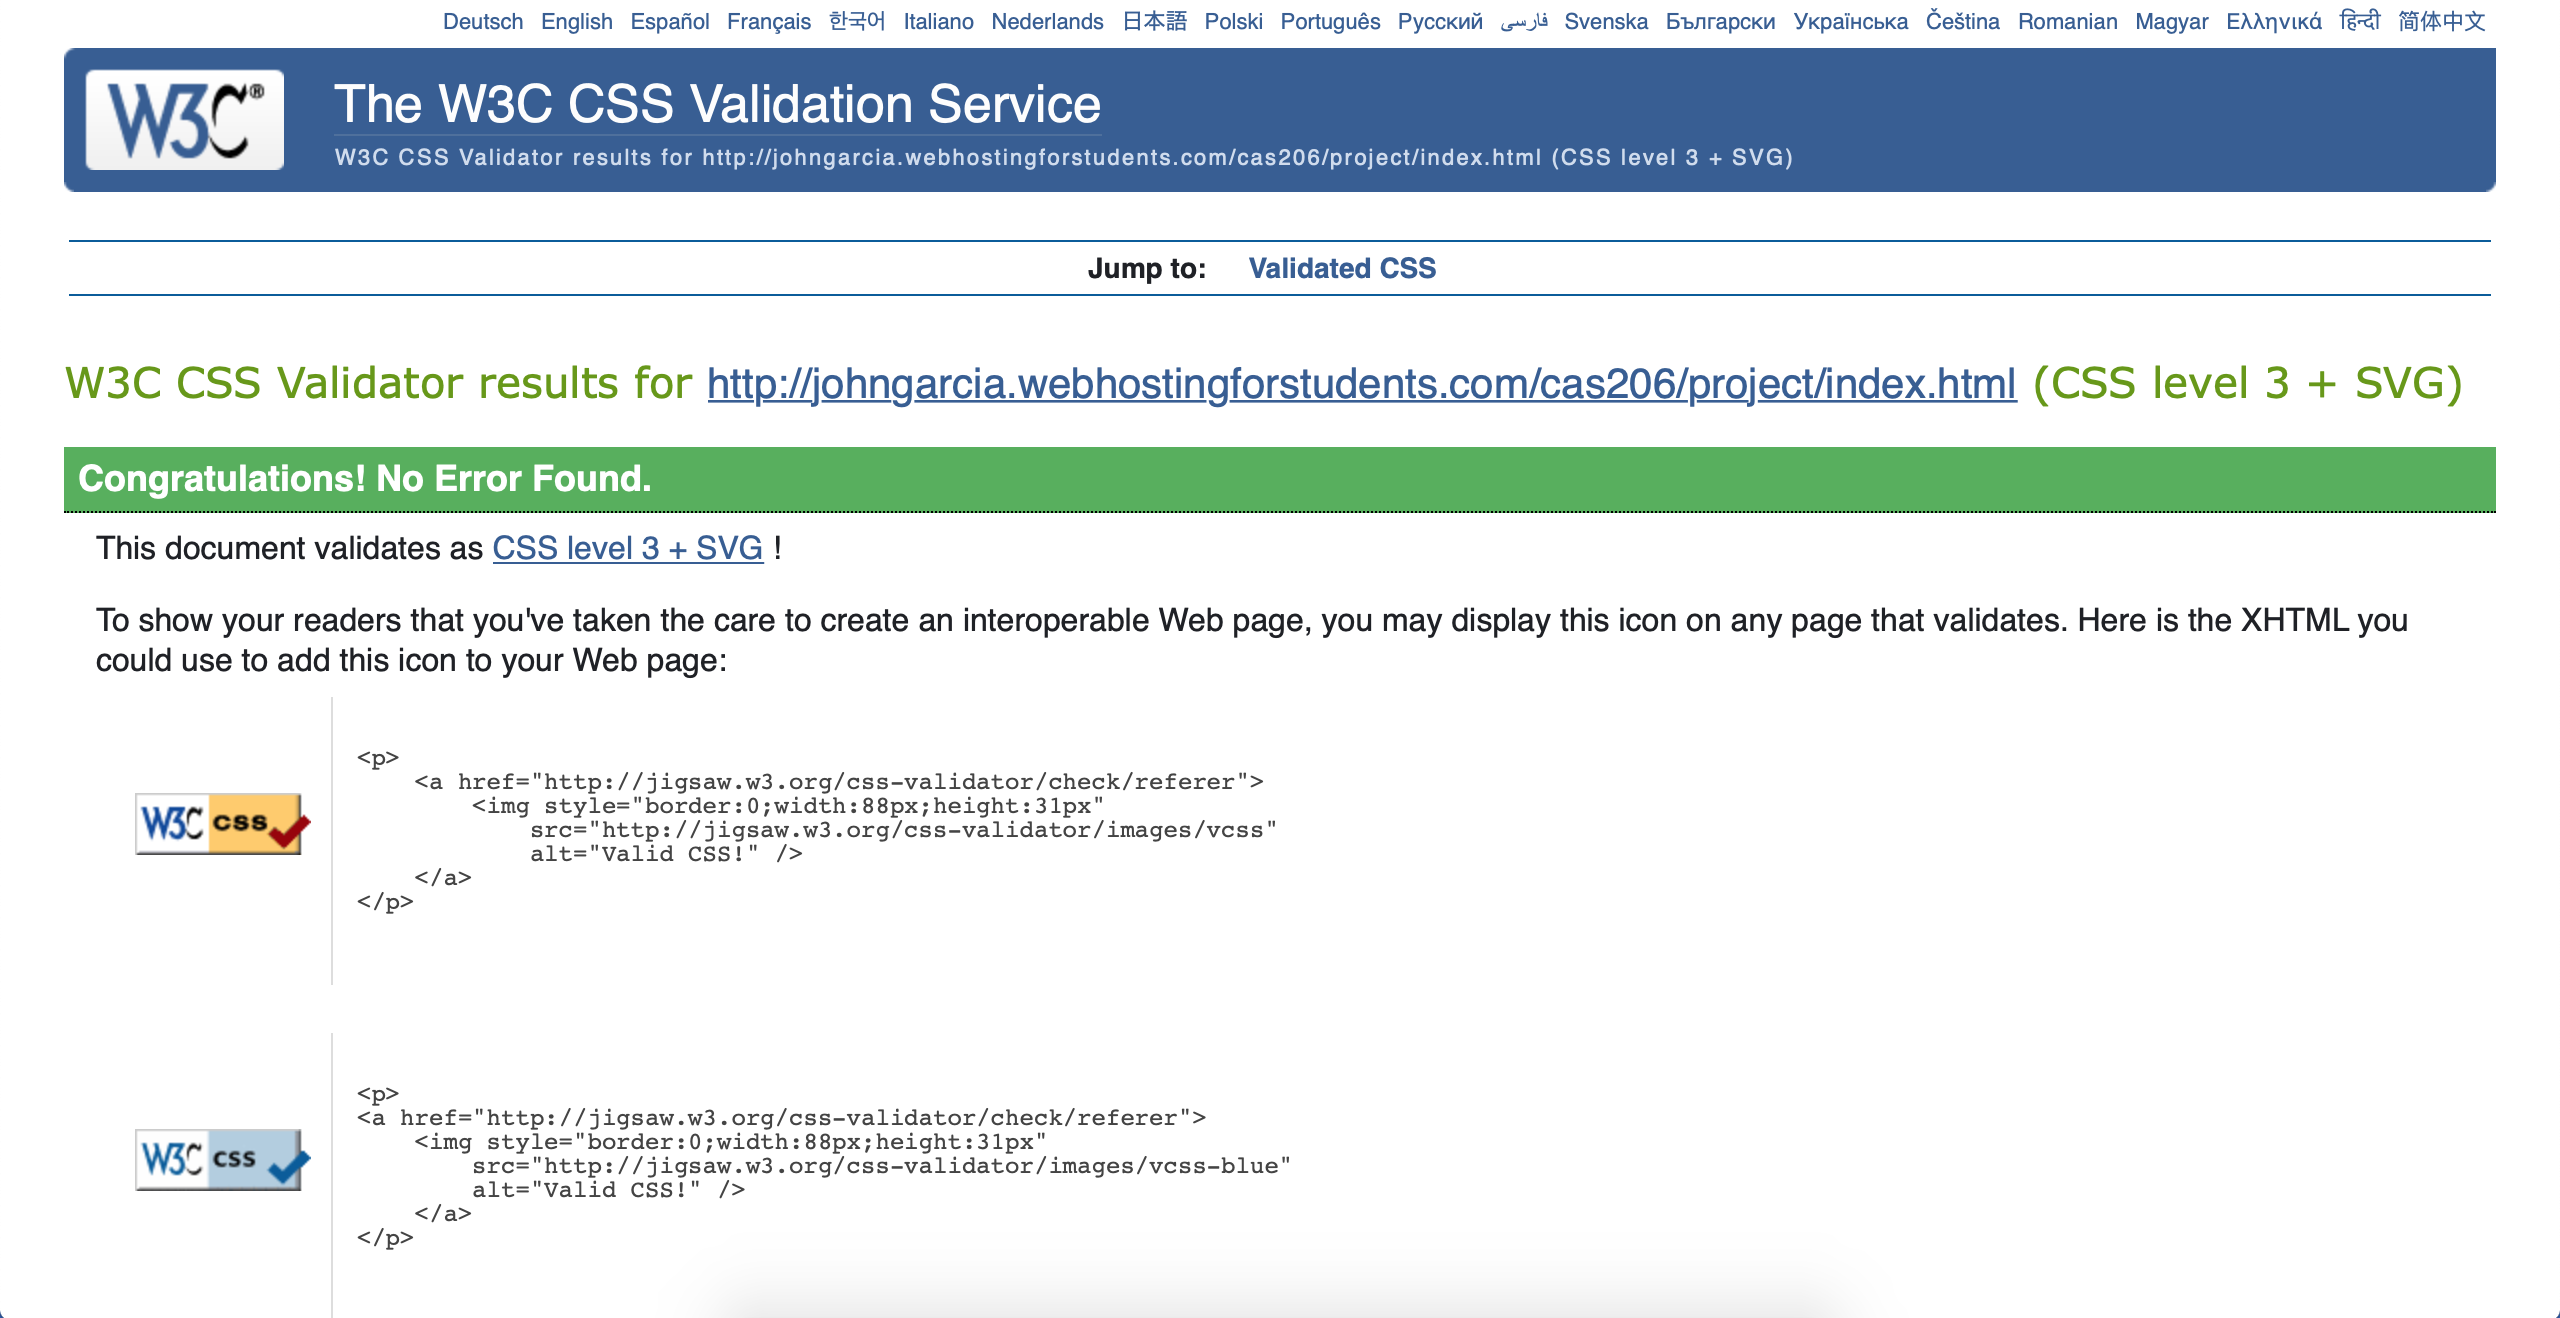Click the vcss-blue badge code snippet

822,1166
